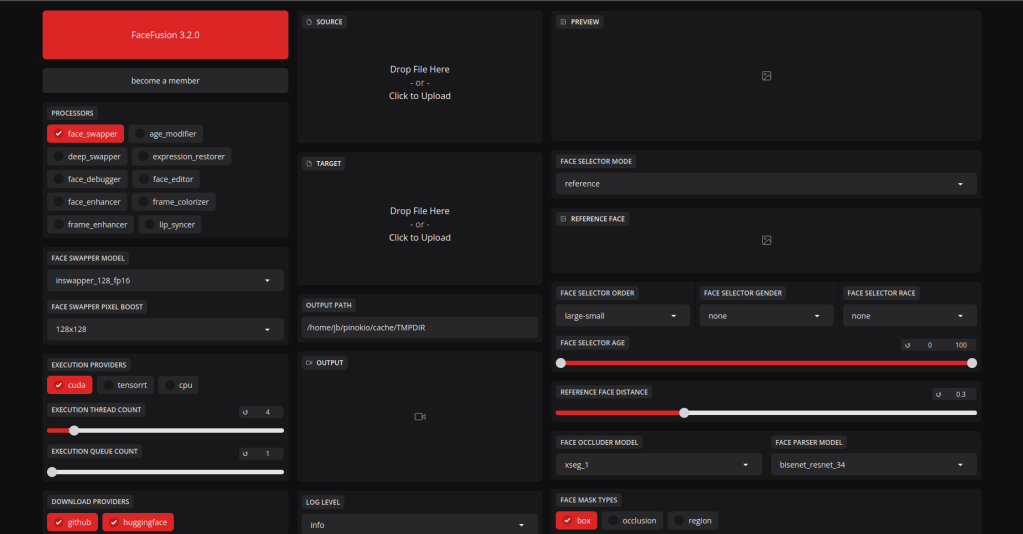Click the image icon in Reference Face panel
Viewport: 1023px width, 534px height.
click(x=766, y=240)
